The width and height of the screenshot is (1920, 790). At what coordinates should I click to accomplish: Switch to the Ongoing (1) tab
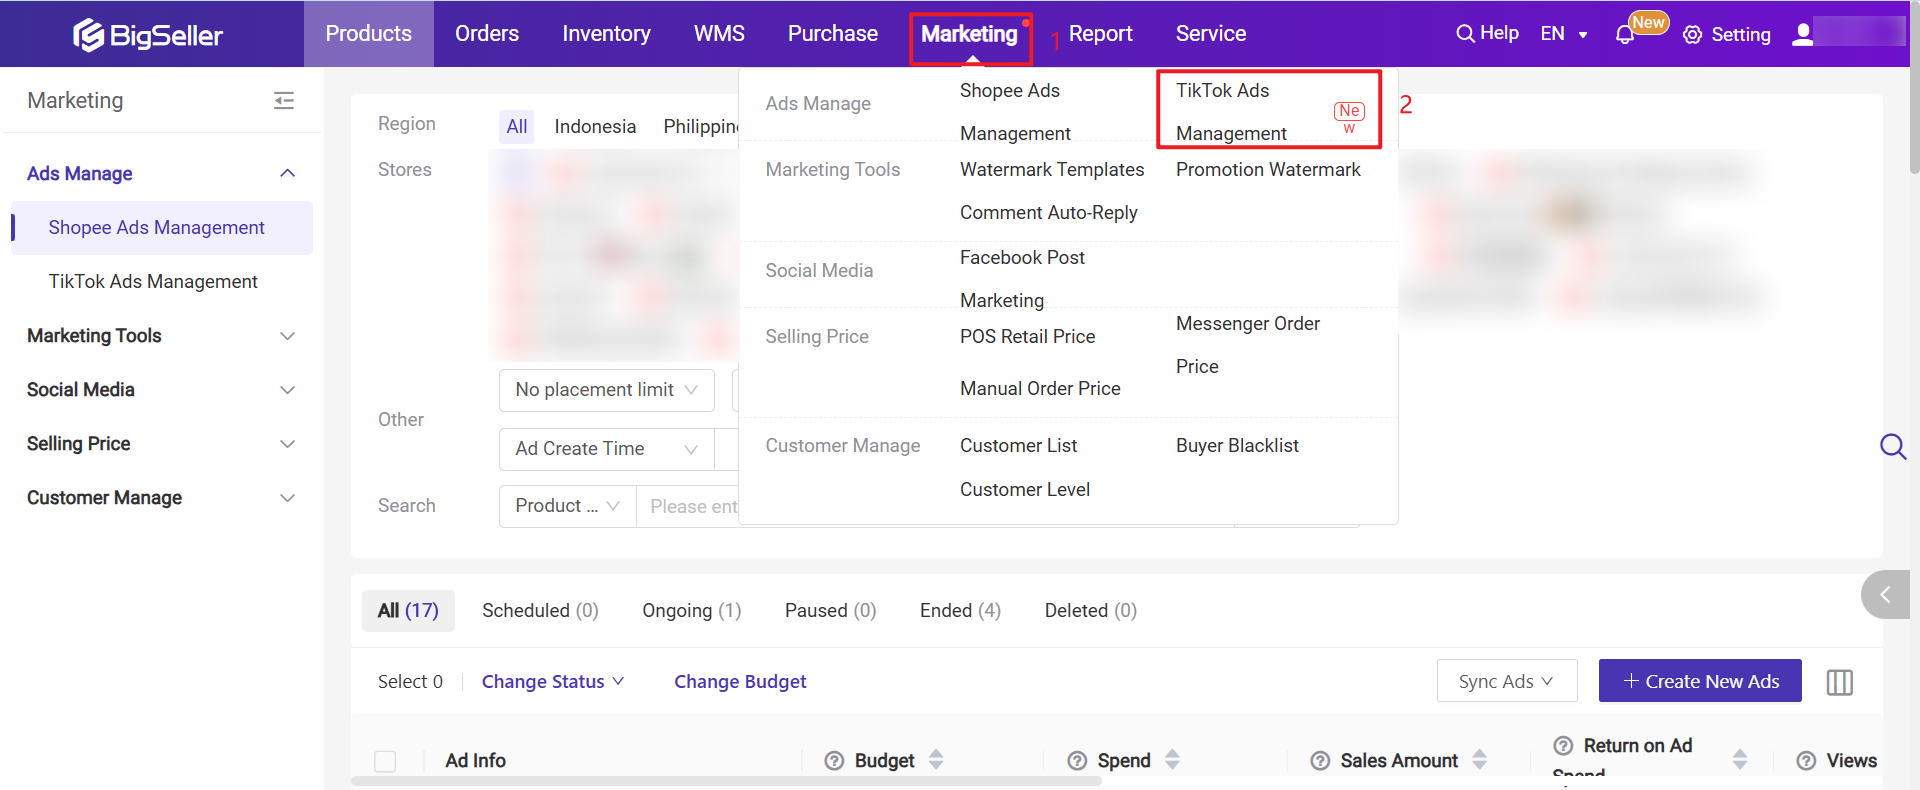pyautogui.click(x=692, y=611)
